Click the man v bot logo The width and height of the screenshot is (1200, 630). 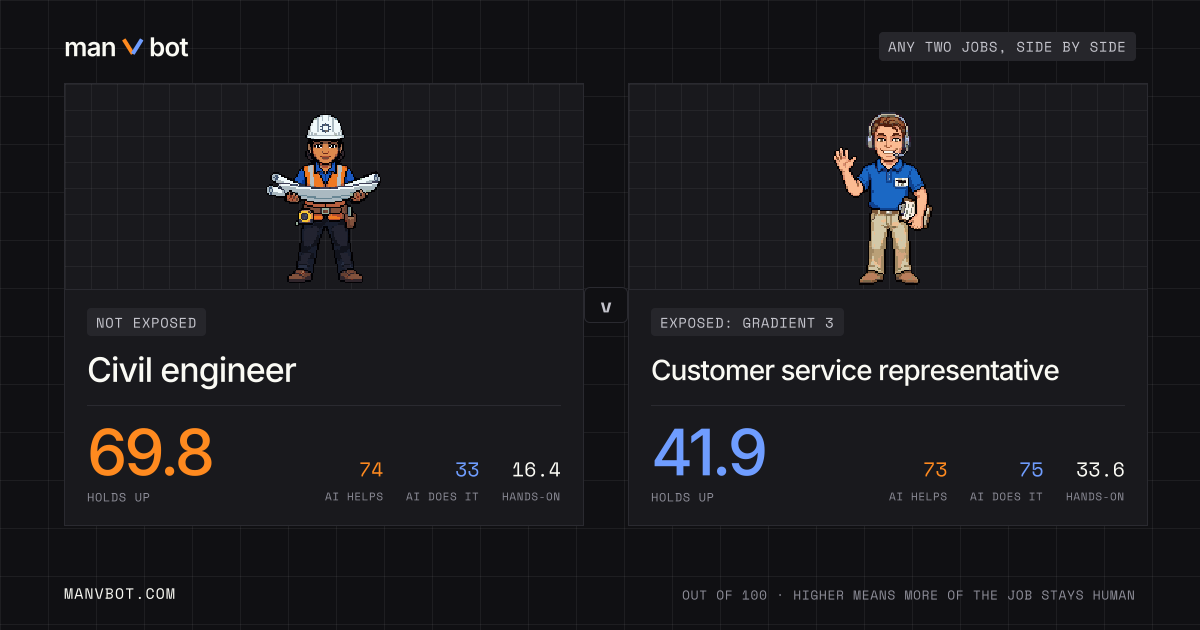point(126,47)
